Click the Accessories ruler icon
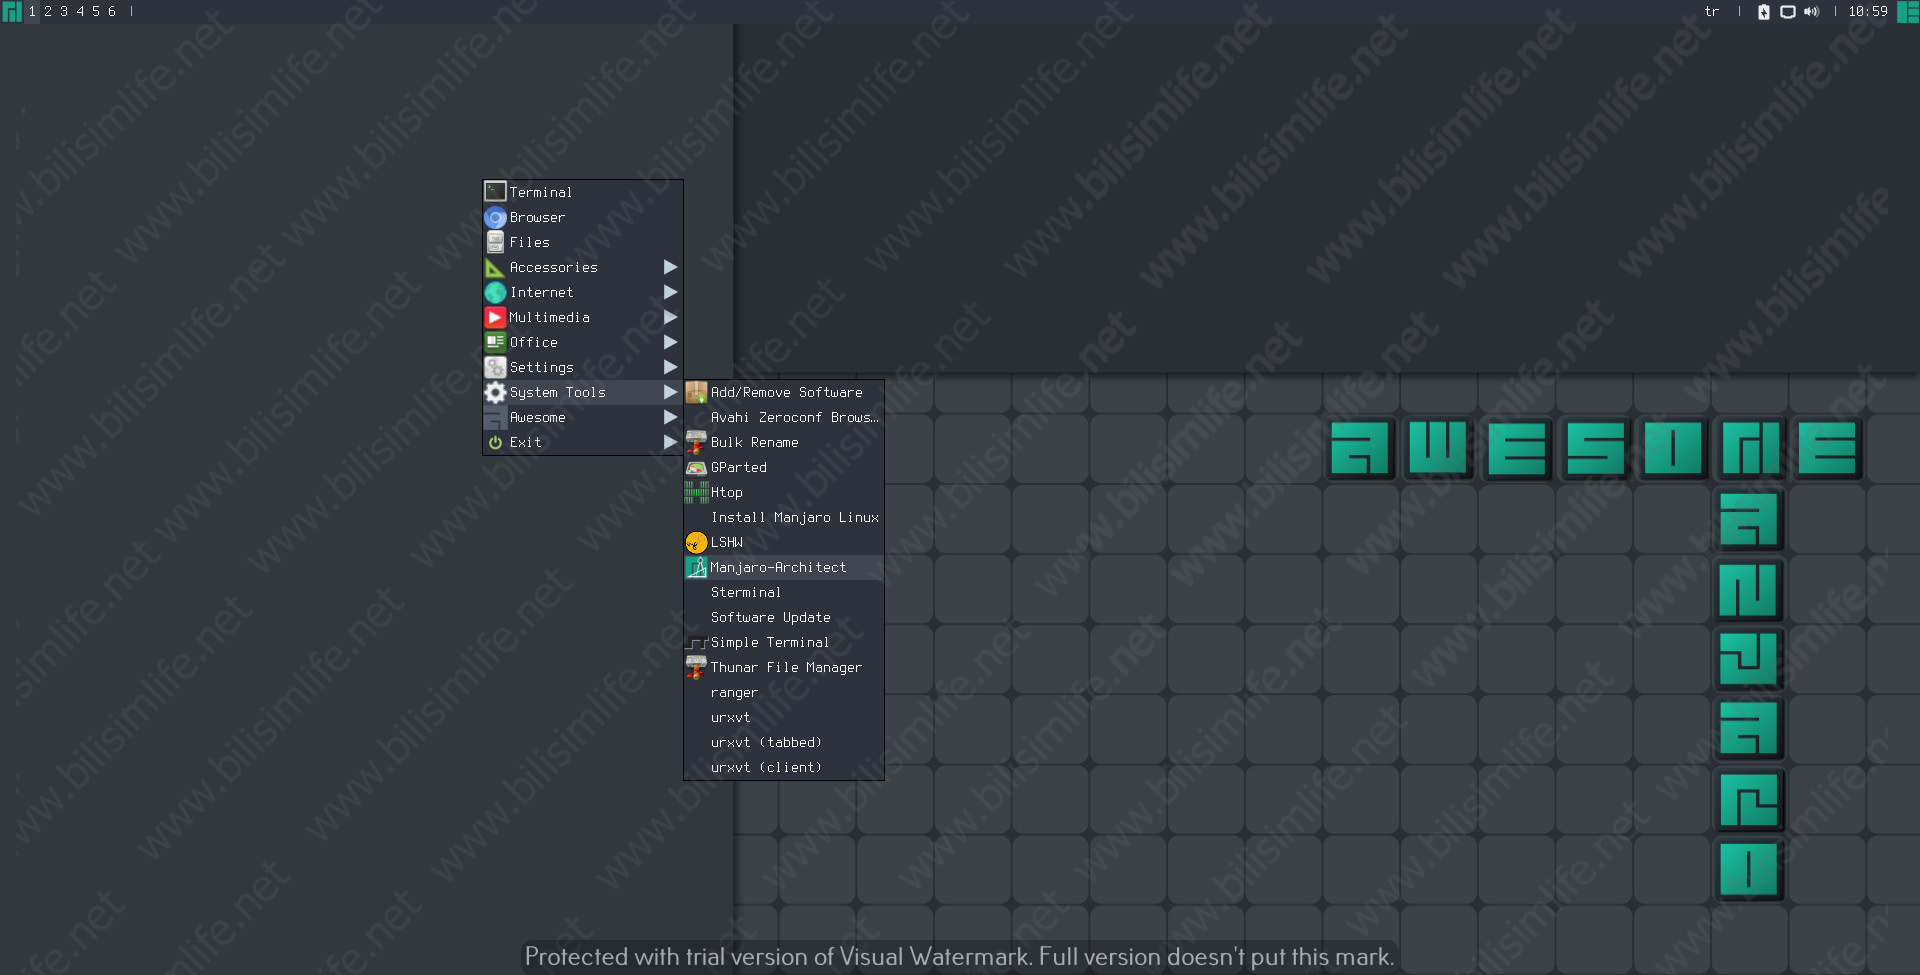 [x=495, y=267]
